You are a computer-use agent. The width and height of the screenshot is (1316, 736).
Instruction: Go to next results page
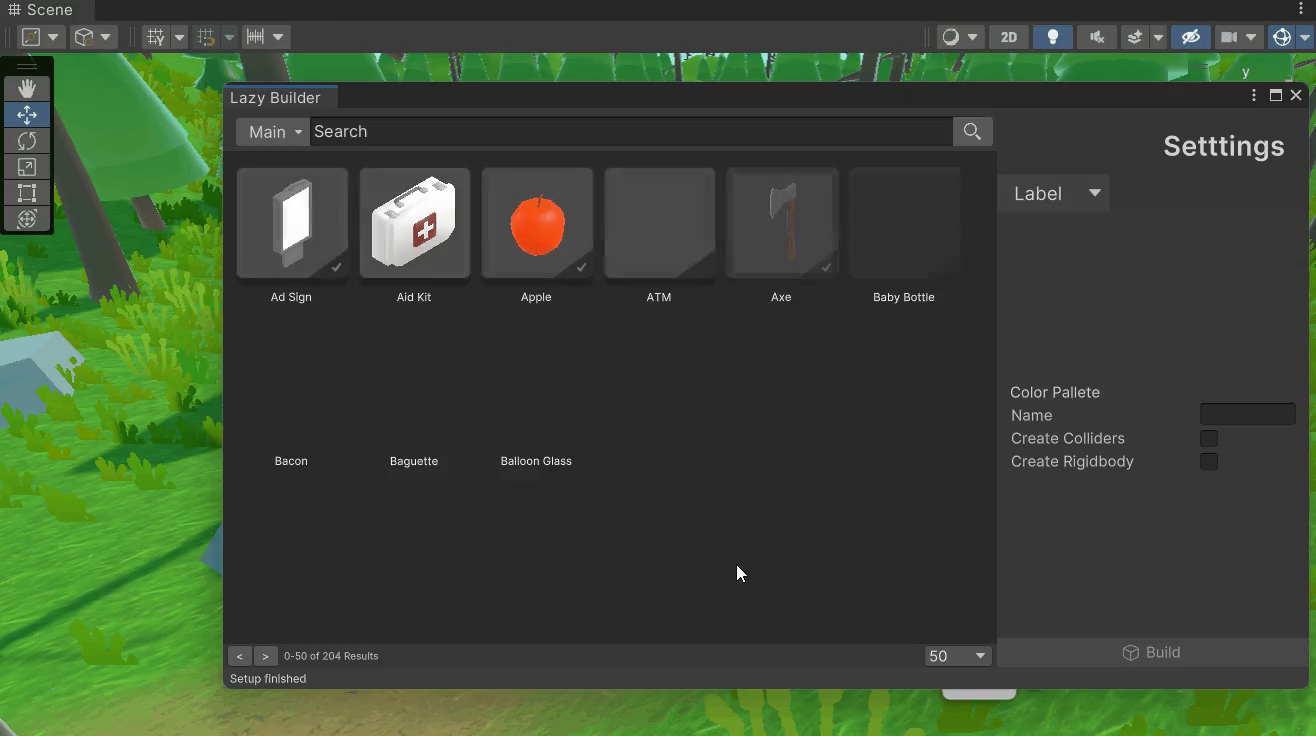coord(265,656)
